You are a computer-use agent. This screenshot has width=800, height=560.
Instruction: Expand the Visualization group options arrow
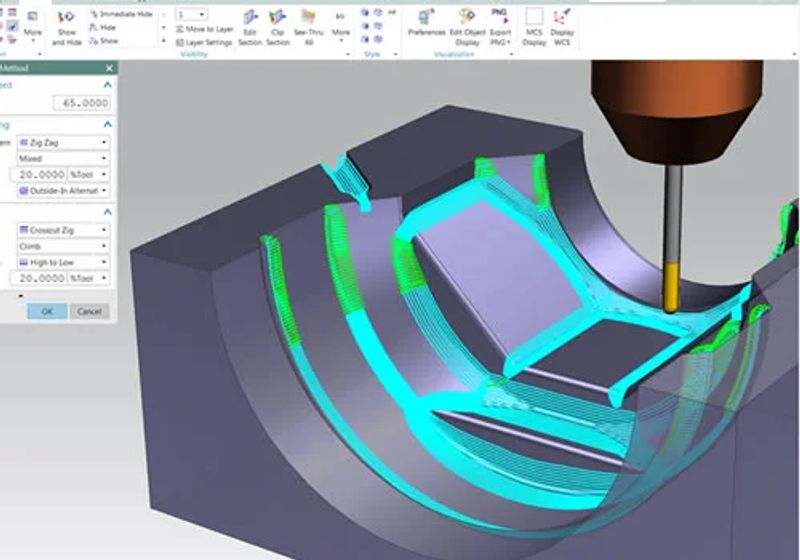(511, 54)
